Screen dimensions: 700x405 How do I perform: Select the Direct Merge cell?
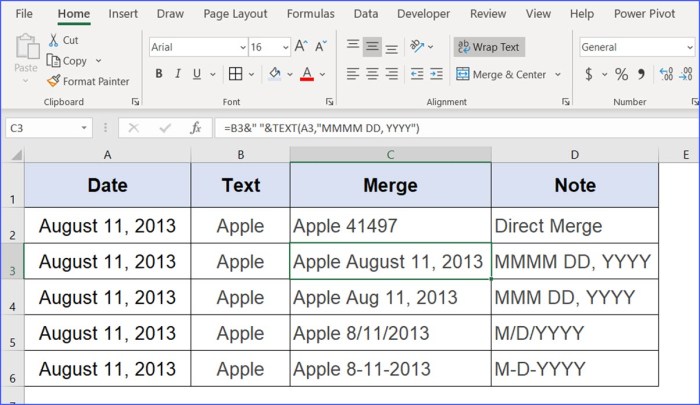click(x=575, y=225)
